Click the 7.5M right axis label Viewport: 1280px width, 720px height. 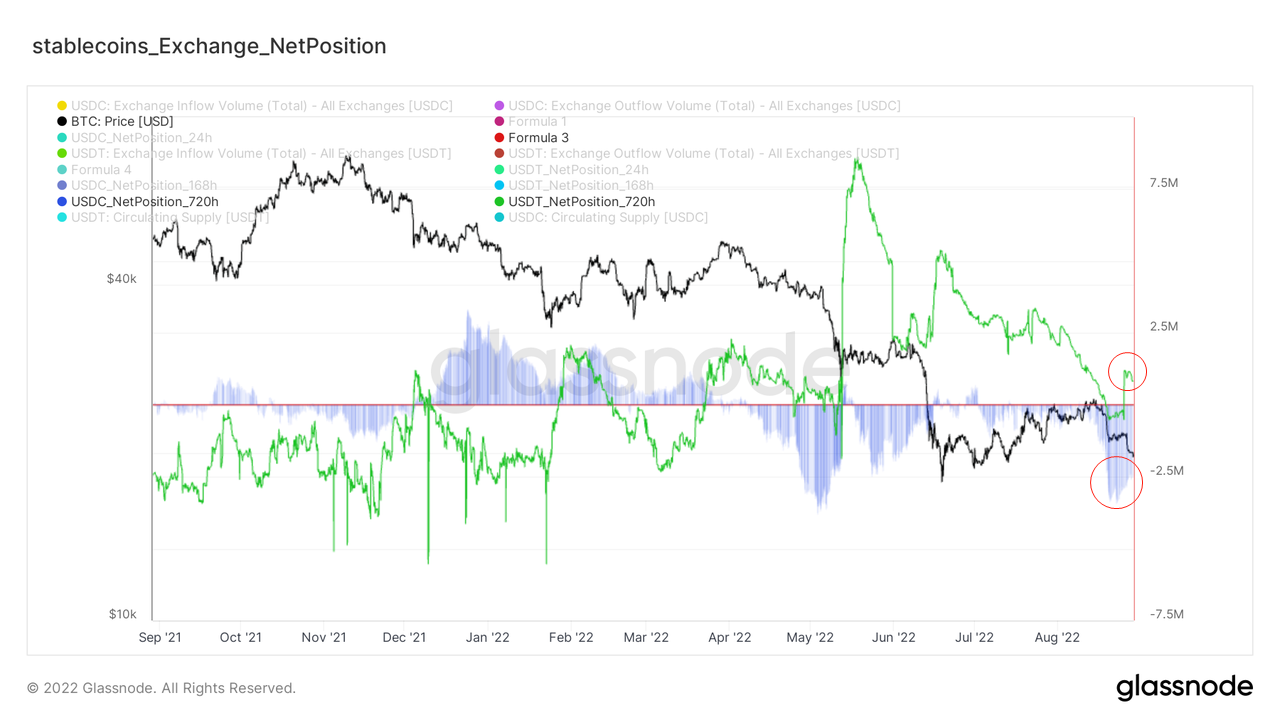coord(1166,183)
